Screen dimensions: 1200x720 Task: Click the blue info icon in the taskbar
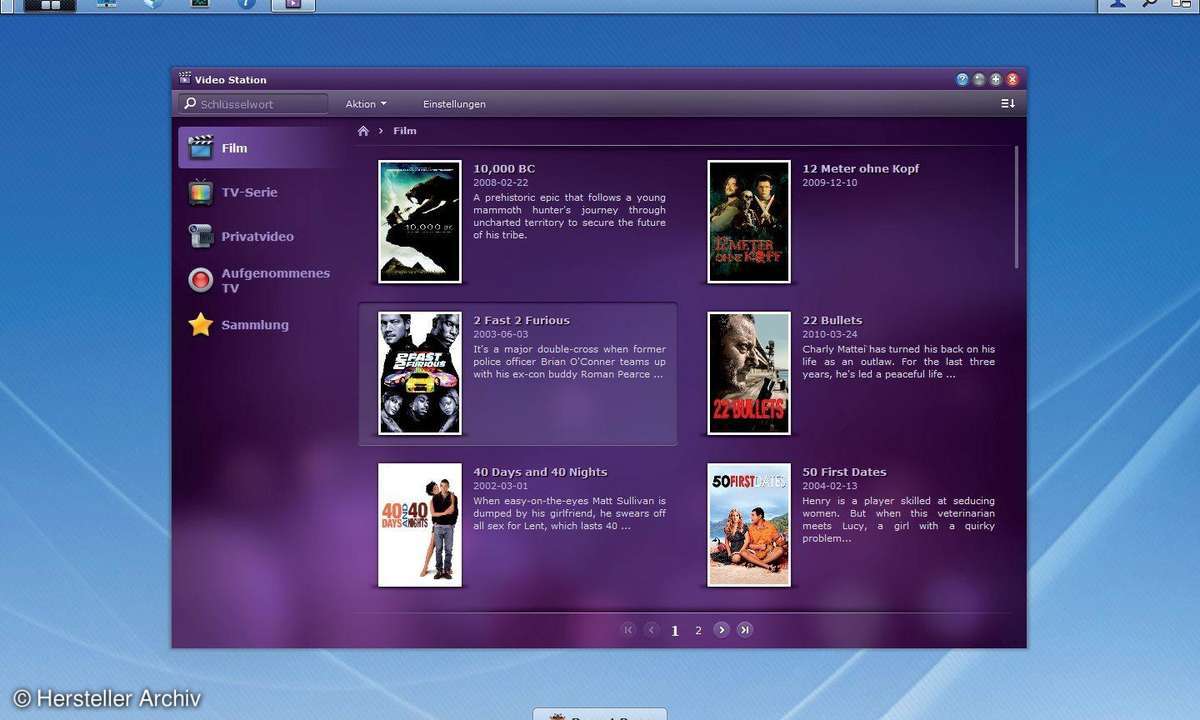click(x=246, y=4)
